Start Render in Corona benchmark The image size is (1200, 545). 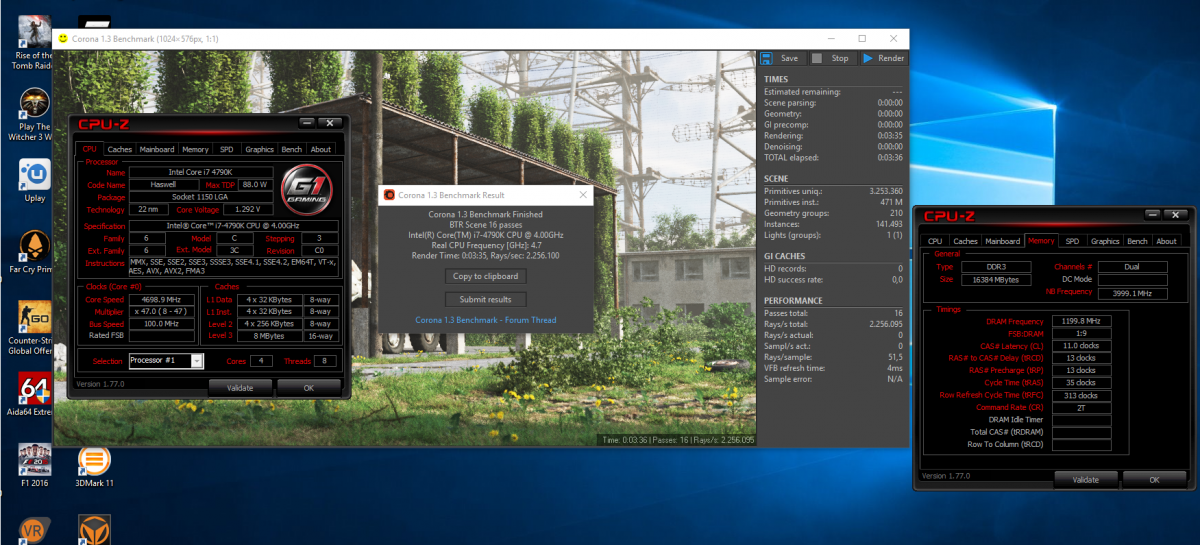point(883,58)
